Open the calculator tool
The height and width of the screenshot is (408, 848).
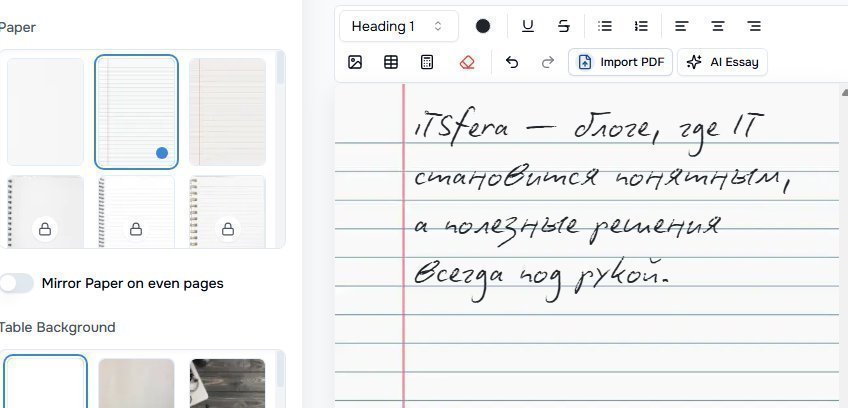click(427, 62)
